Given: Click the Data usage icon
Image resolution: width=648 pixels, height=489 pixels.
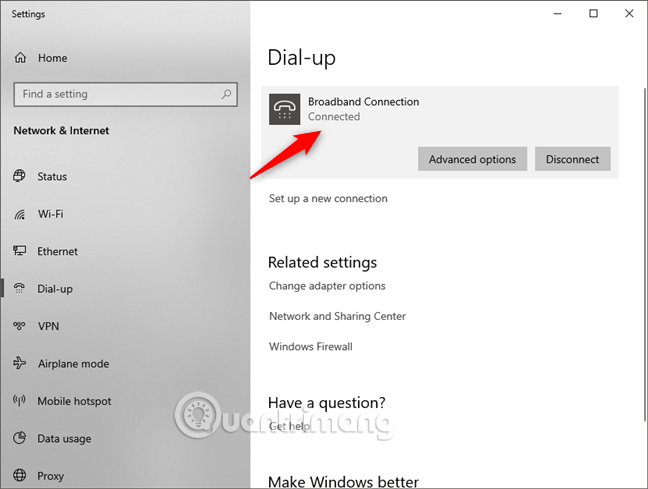Looking at the screenshot, I should 19,439.
